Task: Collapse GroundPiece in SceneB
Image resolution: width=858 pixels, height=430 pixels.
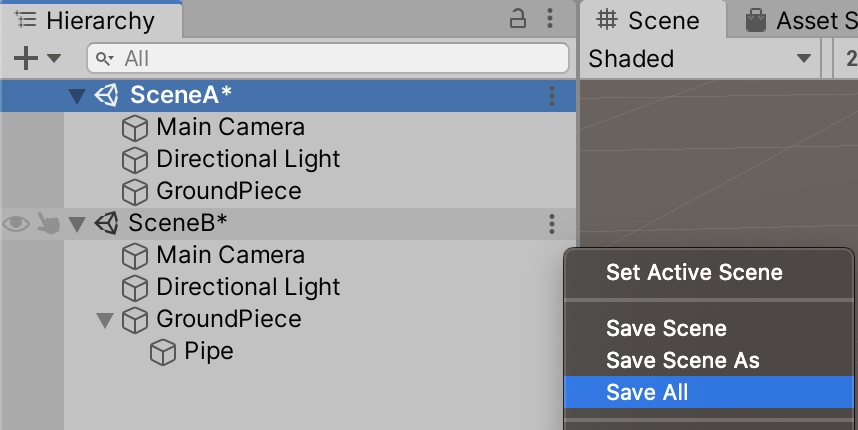Action: point(104,320)
